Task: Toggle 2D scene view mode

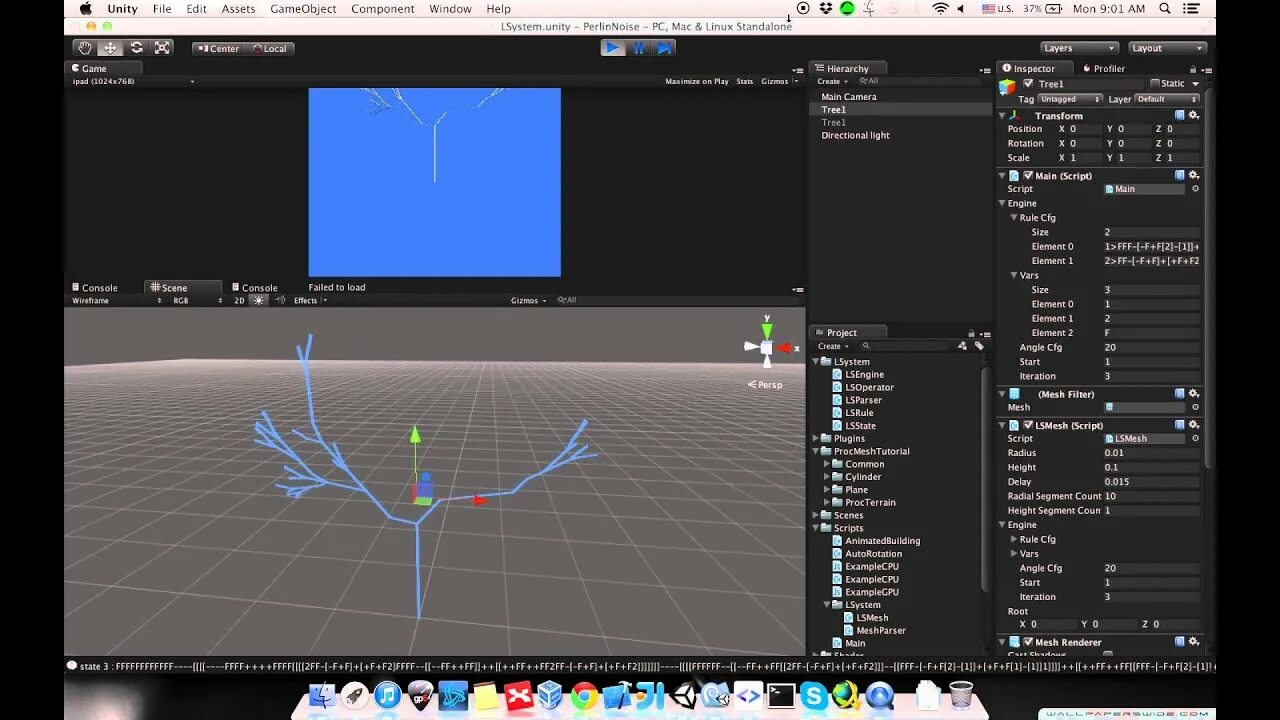Action: click(239, 300)
